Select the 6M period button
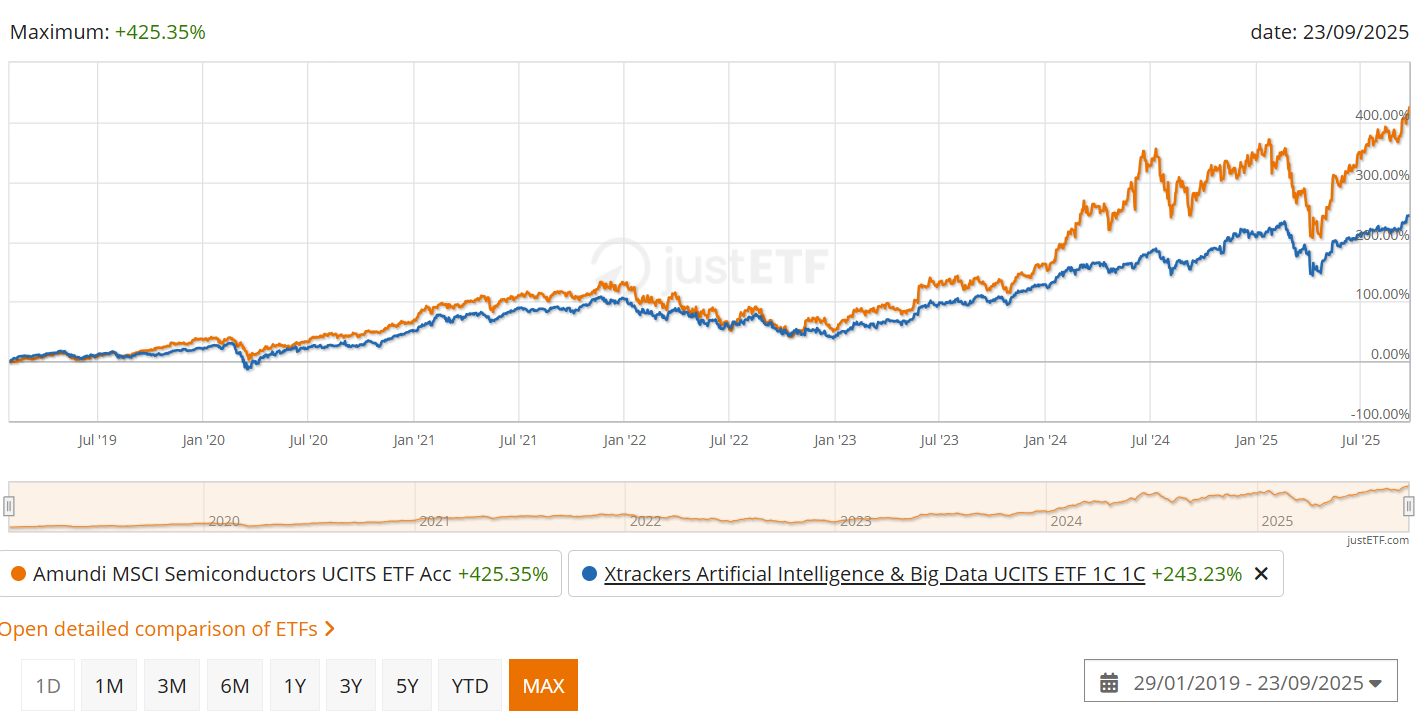 pyautogui.click(x=234, y=686)
